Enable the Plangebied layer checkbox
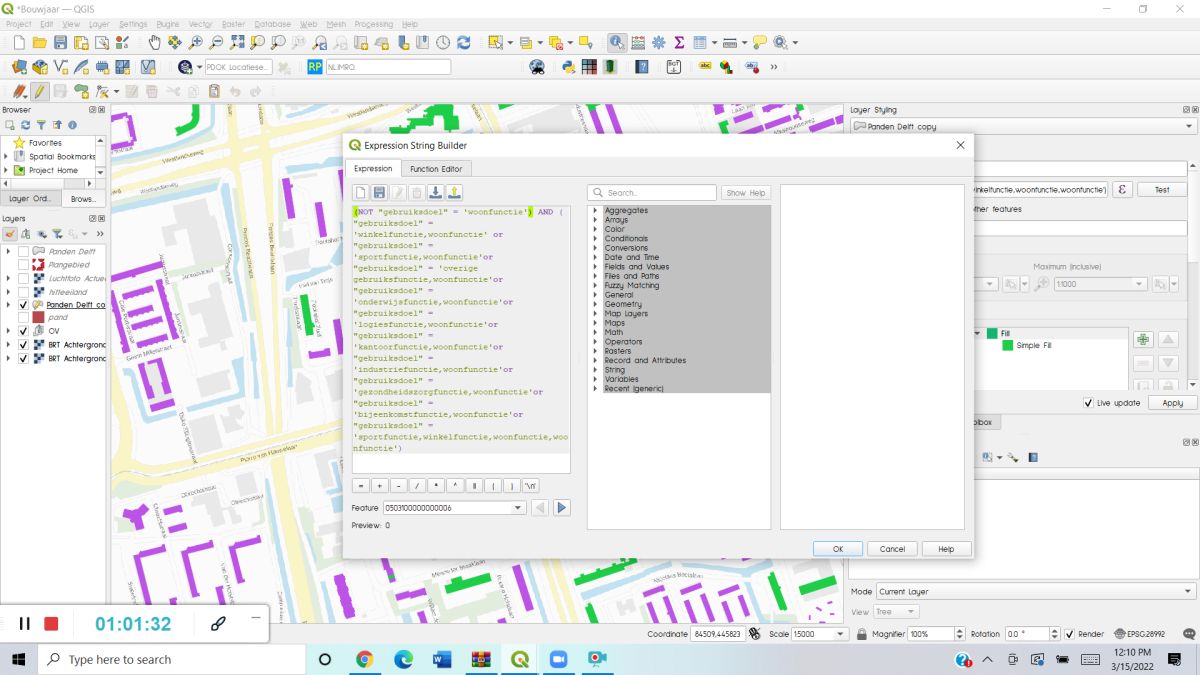Viewport: 1200px width, 675px height. (23, 265)
